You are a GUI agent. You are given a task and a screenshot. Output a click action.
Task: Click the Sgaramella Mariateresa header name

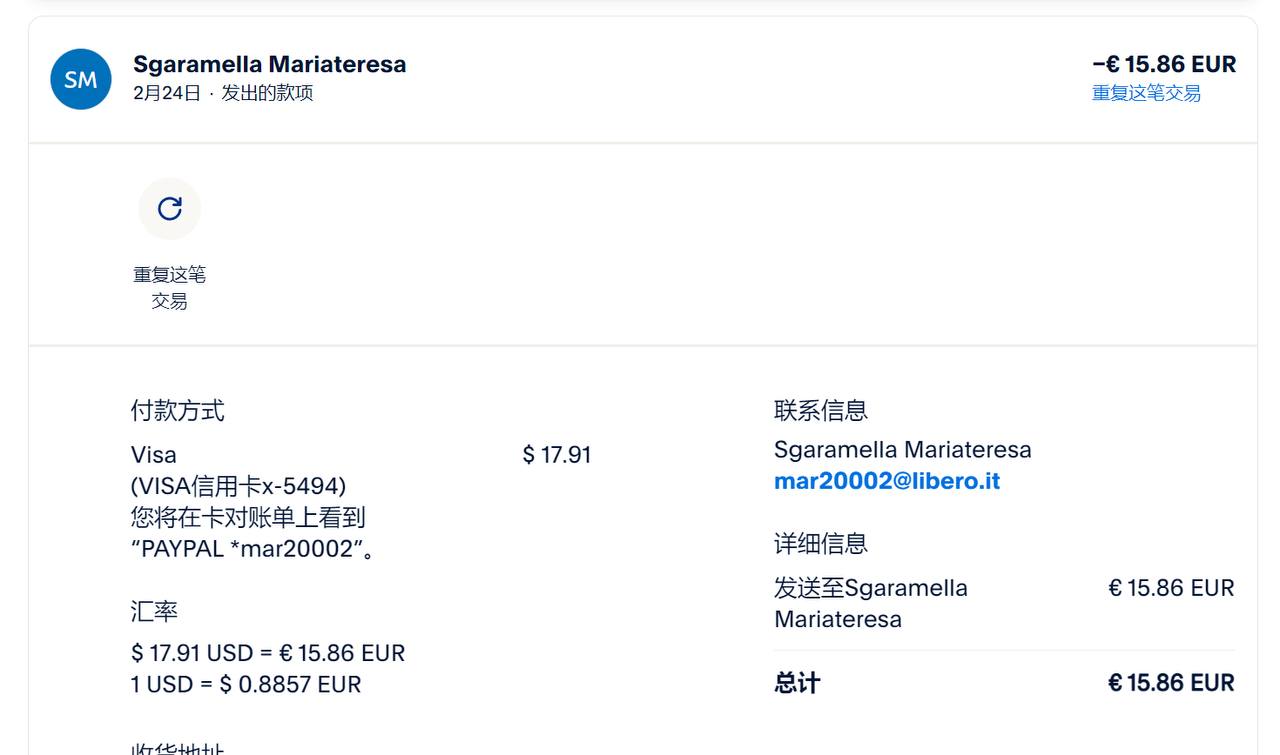(269, 64)
